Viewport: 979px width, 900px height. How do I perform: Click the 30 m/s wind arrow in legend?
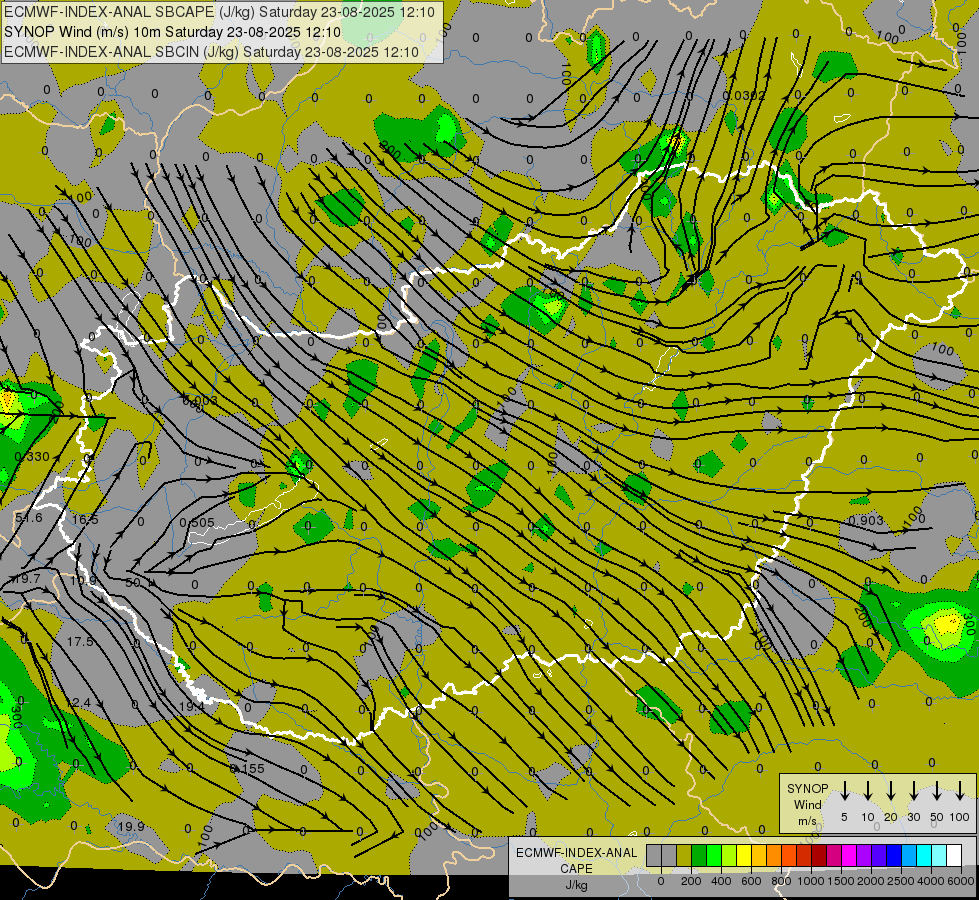(x=914, y=791)
